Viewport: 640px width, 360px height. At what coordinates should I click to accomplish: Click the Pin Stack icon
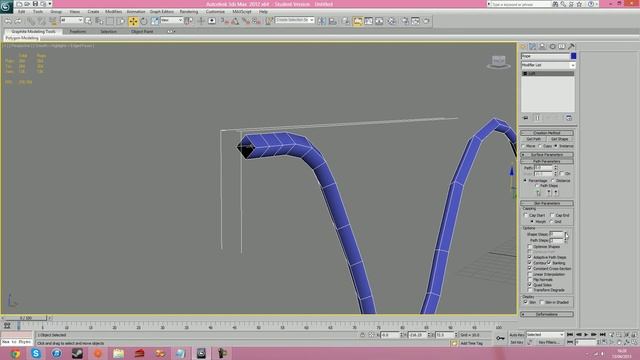pos(526,118)
